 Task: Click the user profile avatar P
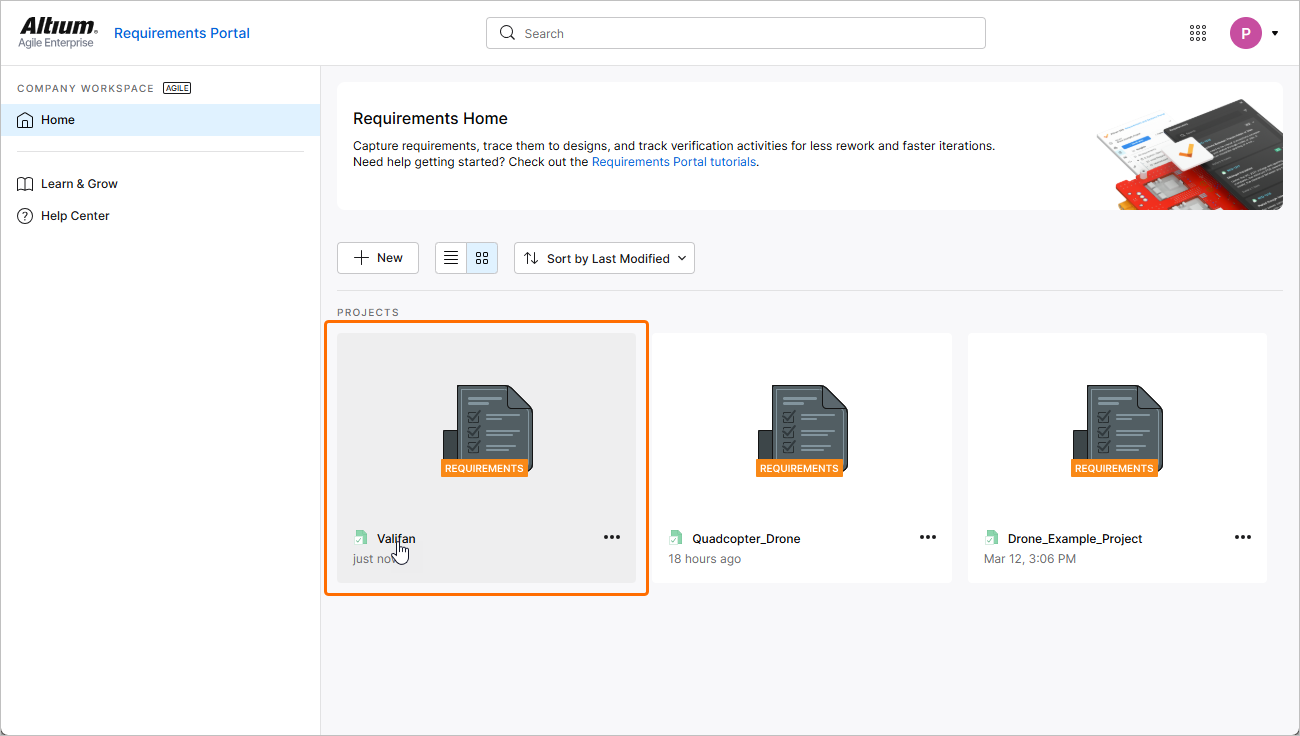point(1245,33)
